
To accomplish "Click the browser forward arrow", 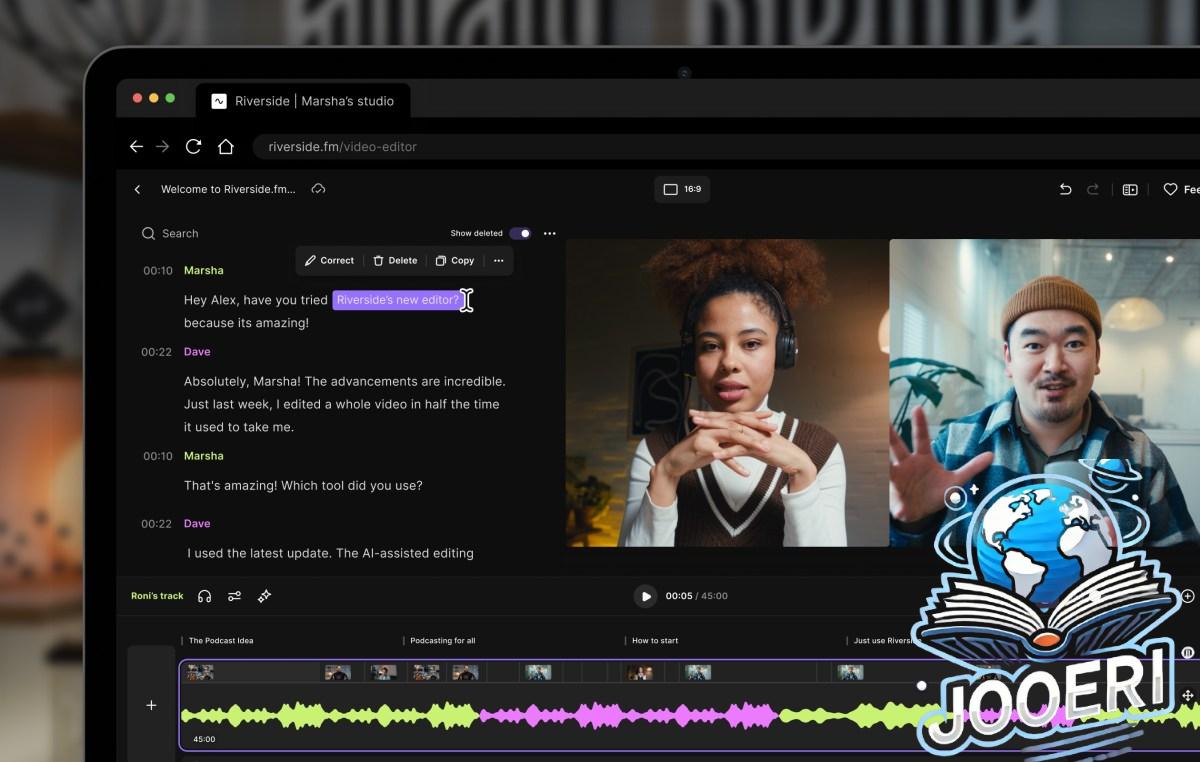I will click(164, 146).
